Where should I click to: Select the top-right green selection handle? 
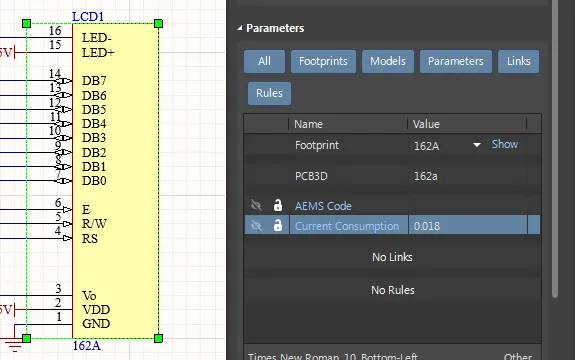(158, 24)
